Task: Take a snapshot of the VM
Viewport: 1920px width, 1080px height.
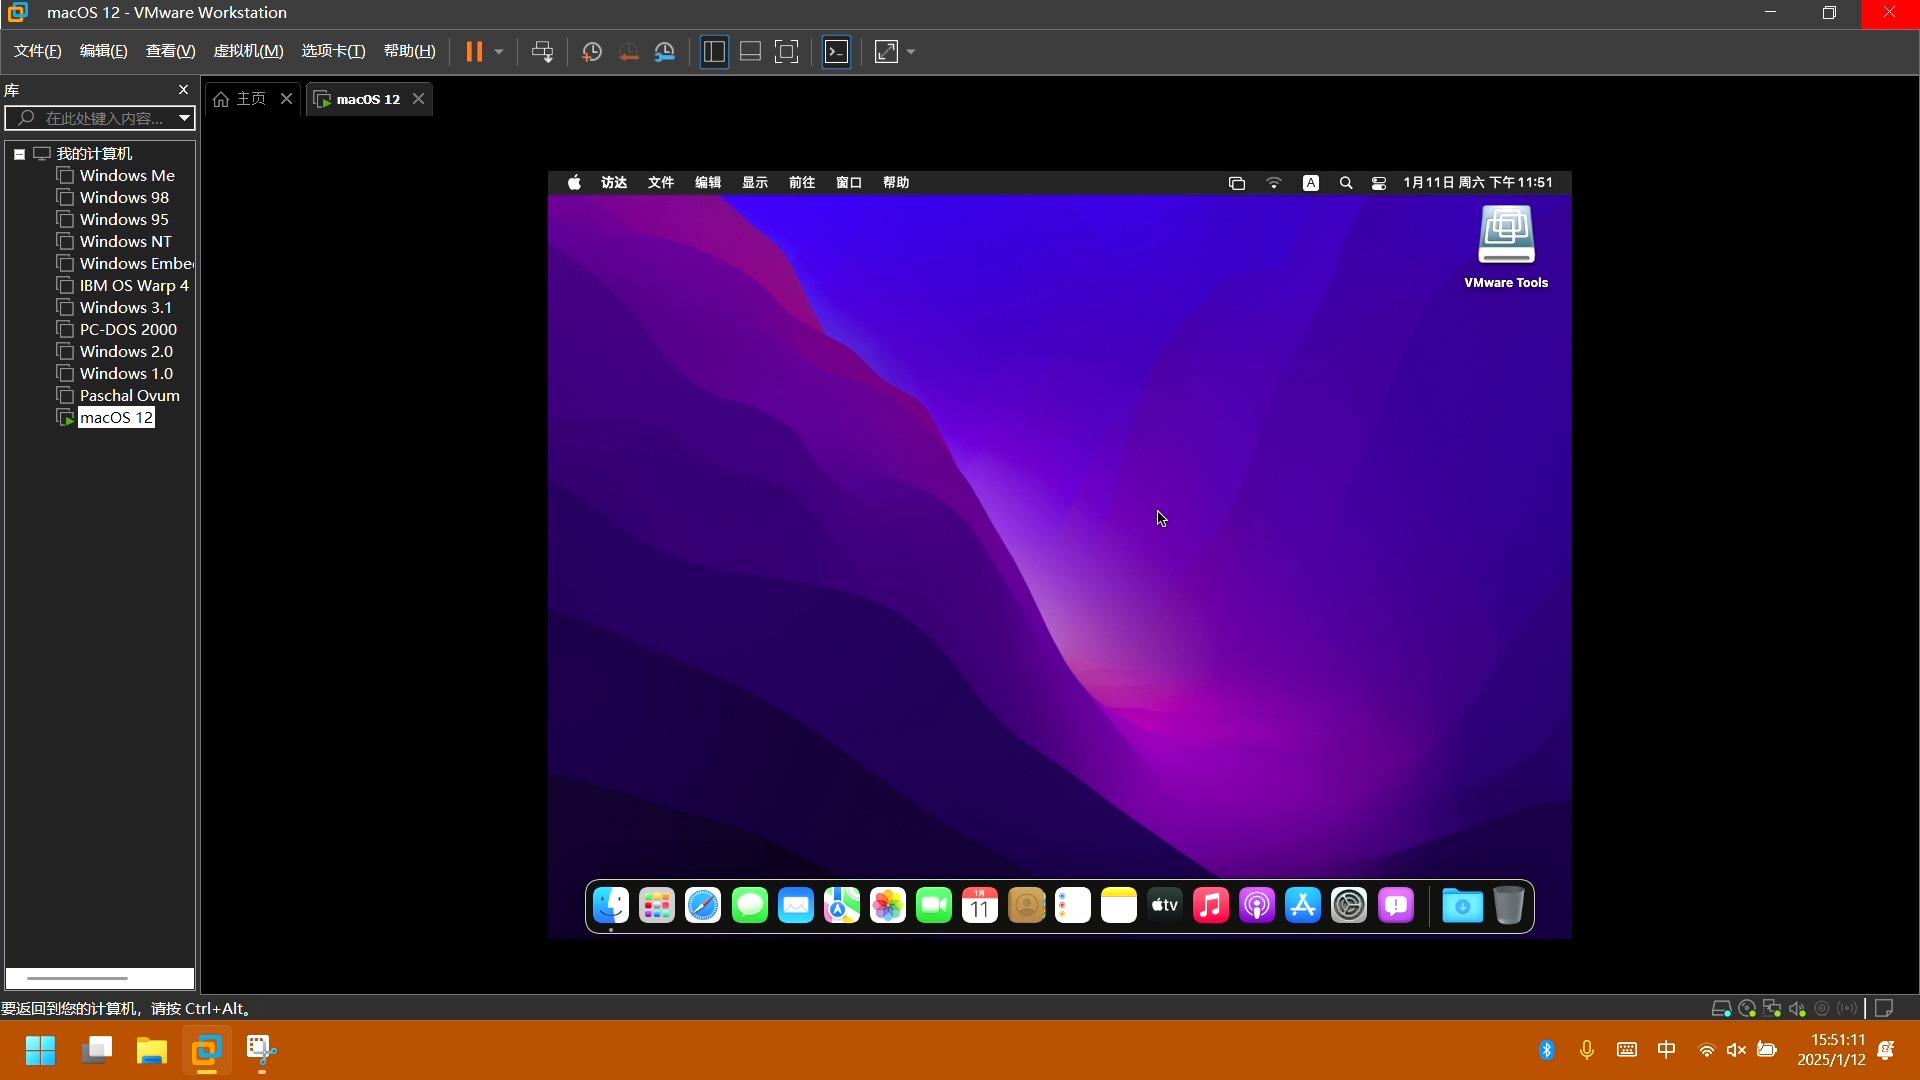Action: (x=591, y=52)
